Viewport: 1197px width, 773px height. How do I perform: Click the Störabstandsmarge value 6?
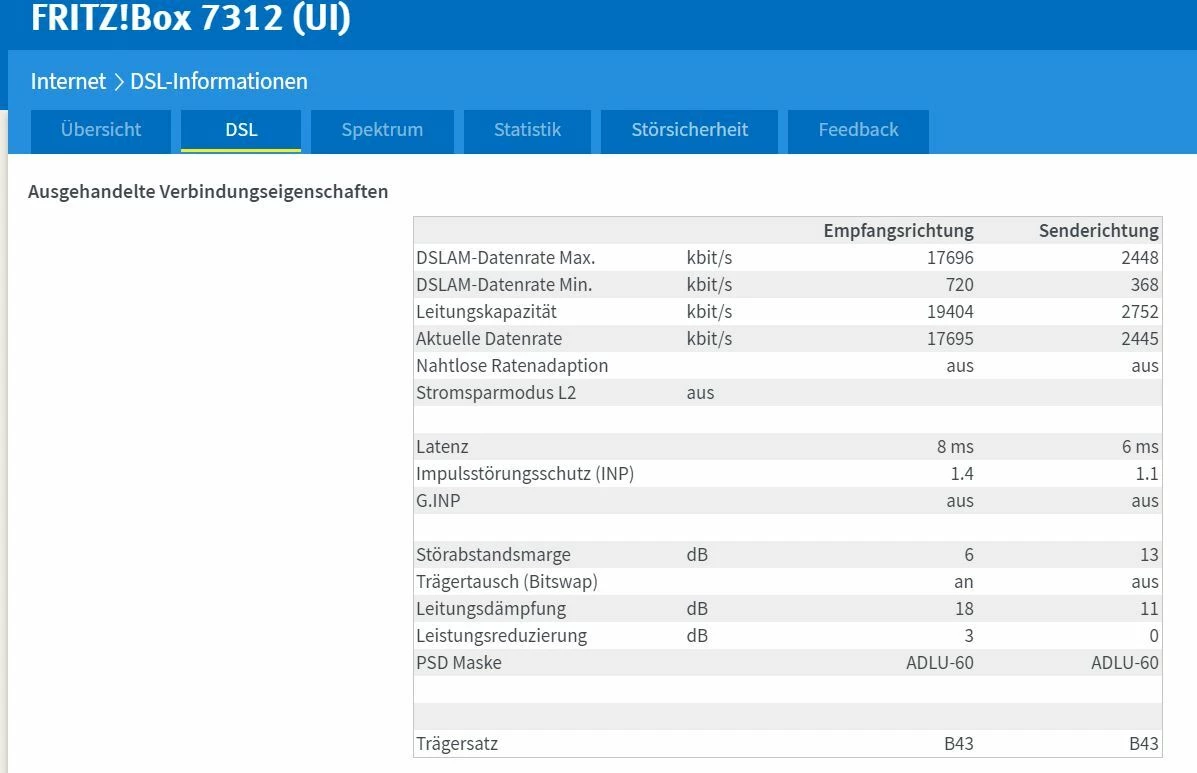point(969,555)
